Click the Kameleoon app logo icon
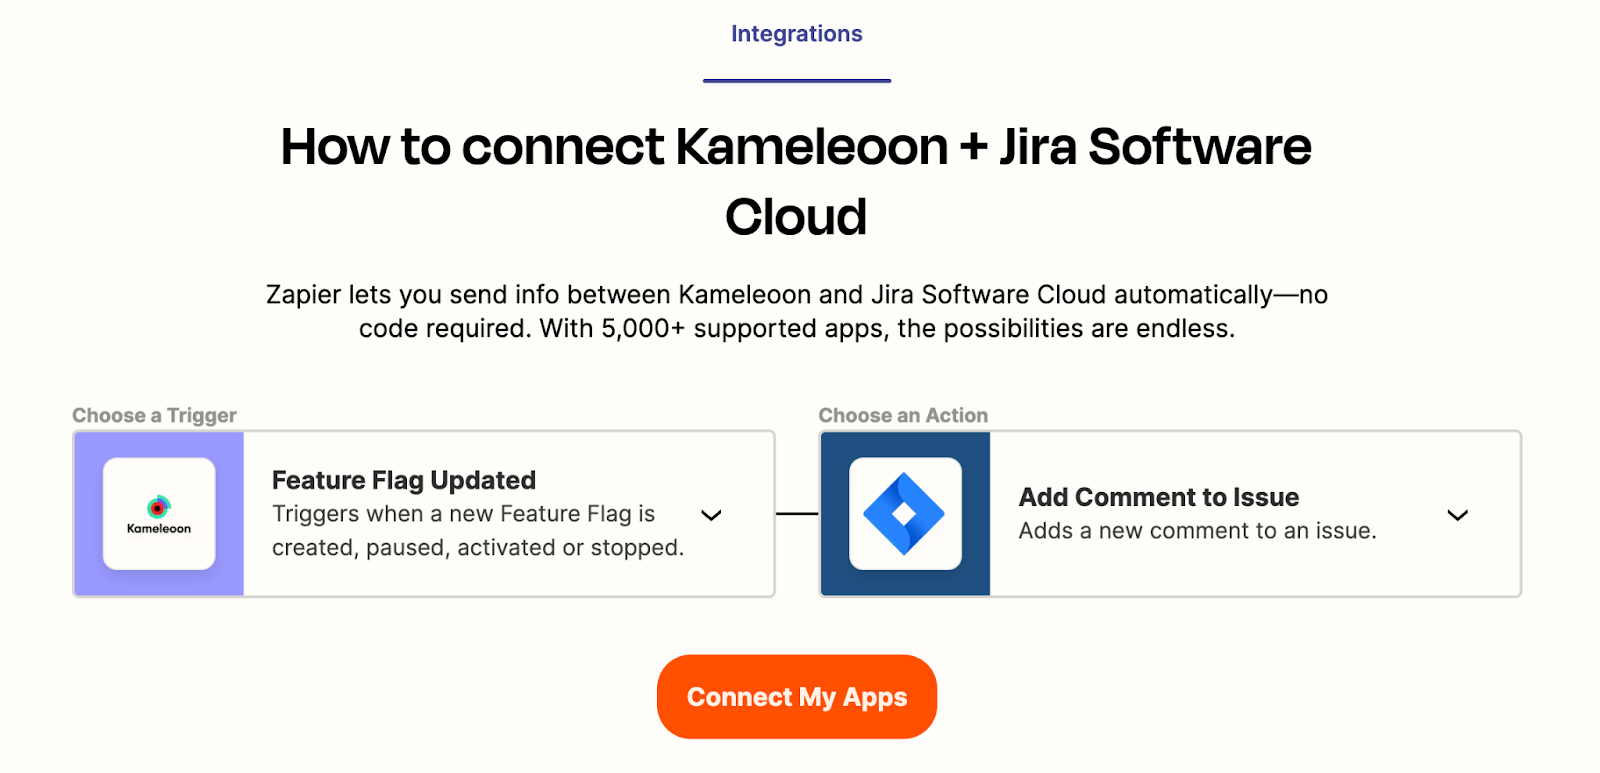The image size is (1600, 773). [159, 514]
